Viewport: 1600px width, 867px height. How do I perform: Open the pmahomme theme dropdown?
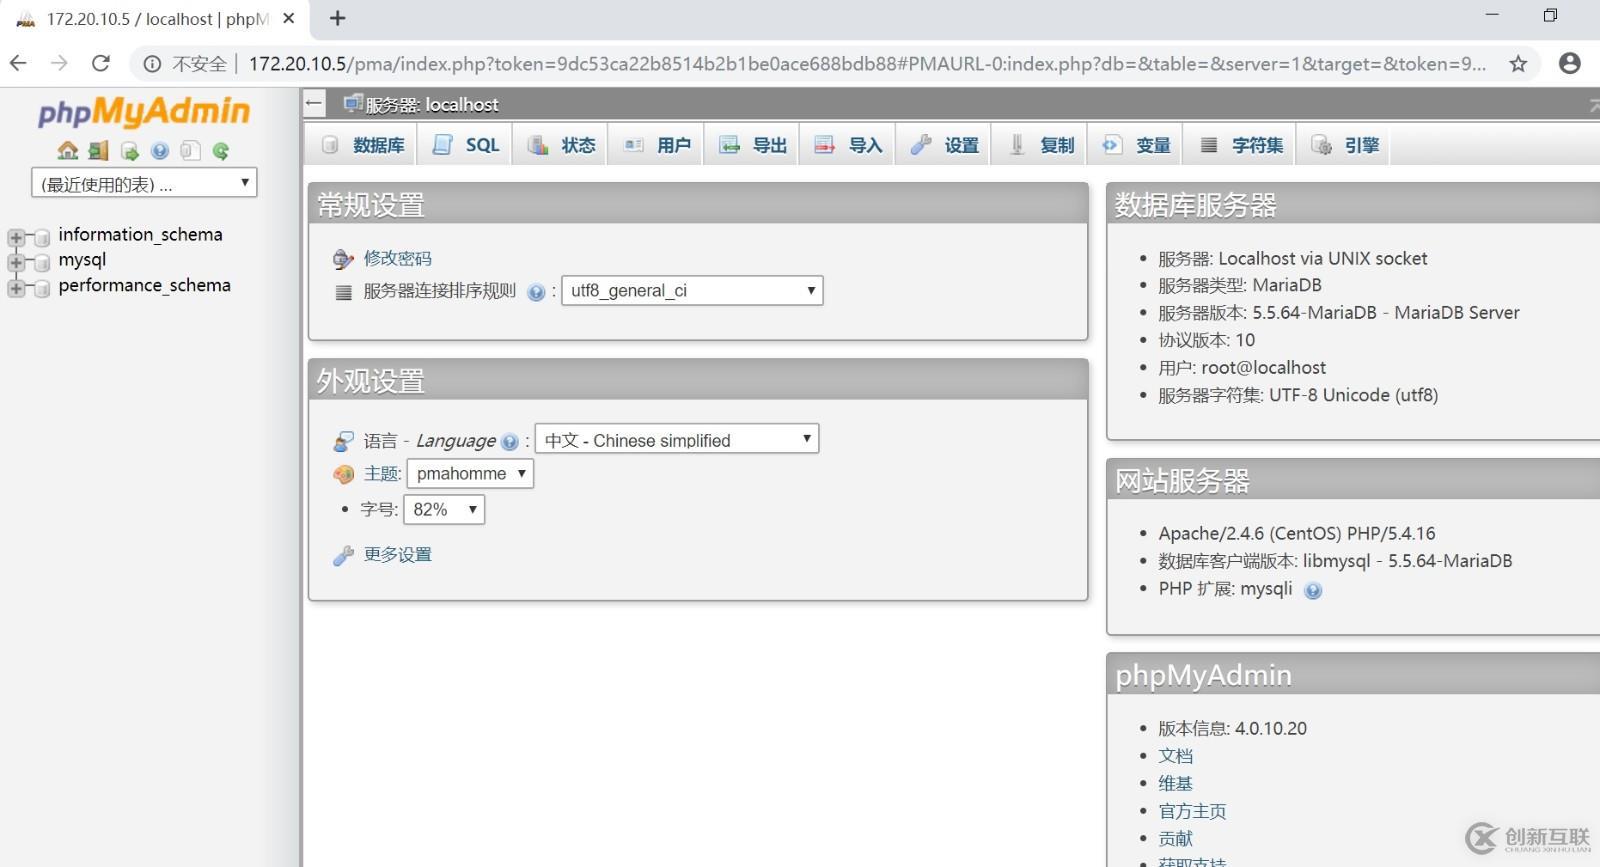[470, 474]
